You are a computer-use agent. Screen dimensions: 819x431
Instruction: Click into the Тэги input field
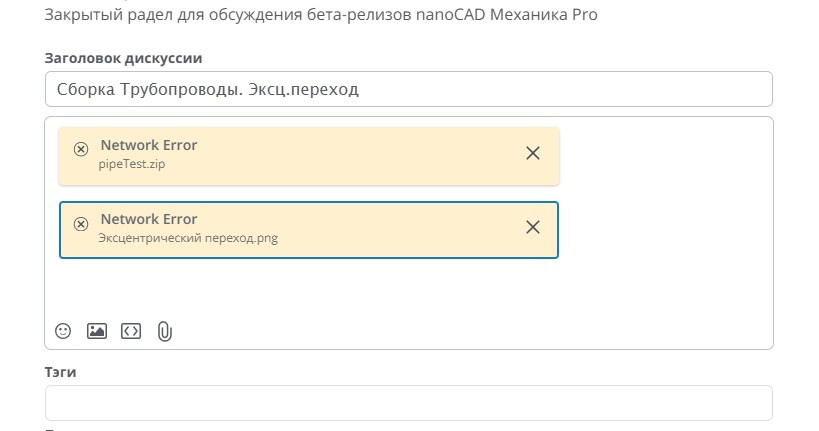tap(408, 403)
